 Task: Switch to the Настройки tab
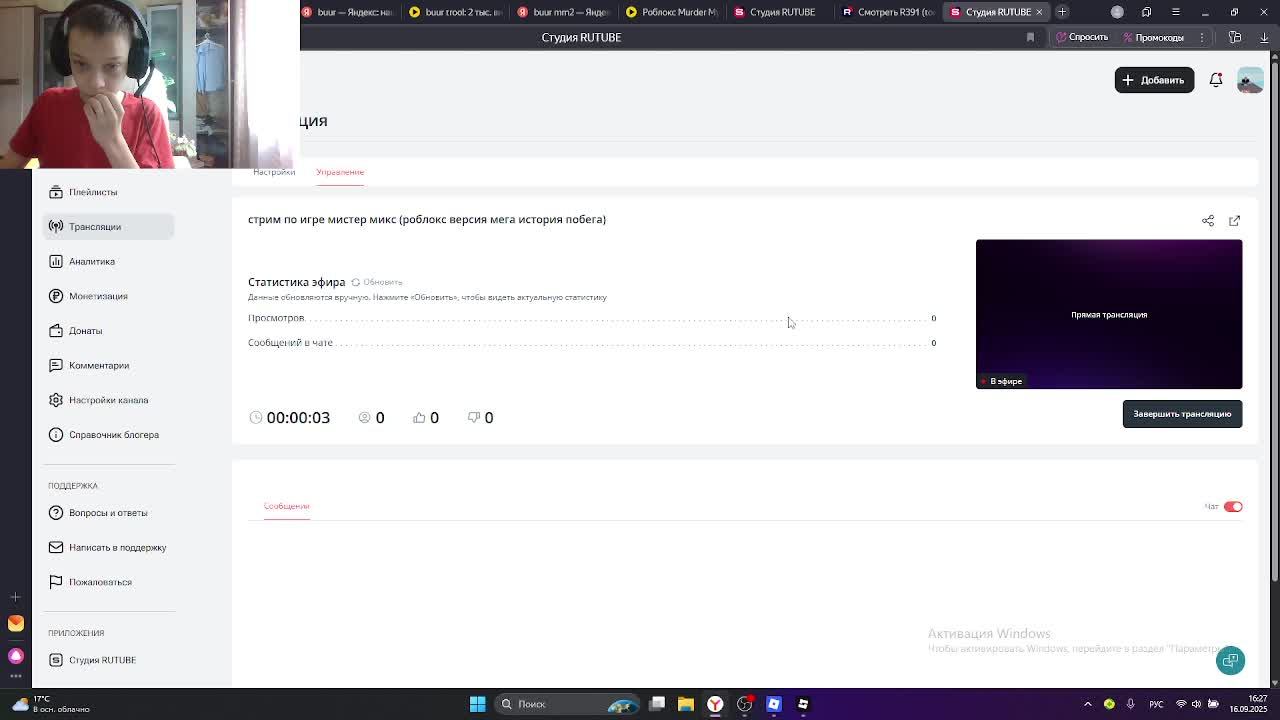274,172
